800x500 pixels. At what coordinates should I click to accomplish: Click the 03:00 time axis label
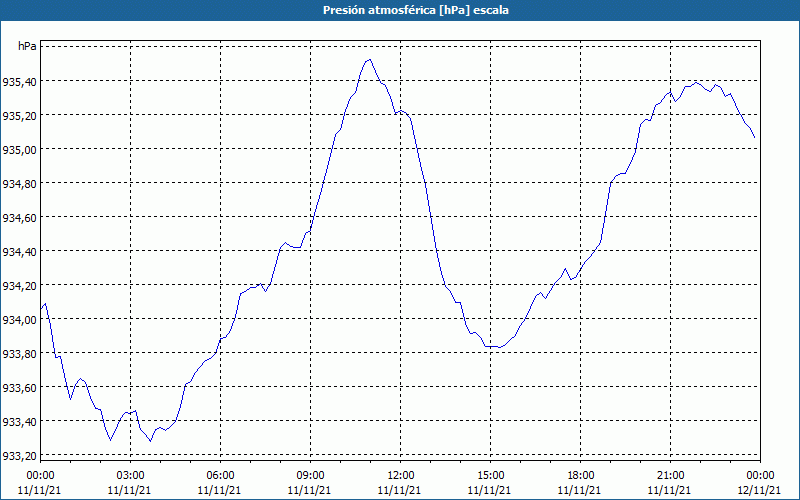pyautogui.click(x=130, y=476)
